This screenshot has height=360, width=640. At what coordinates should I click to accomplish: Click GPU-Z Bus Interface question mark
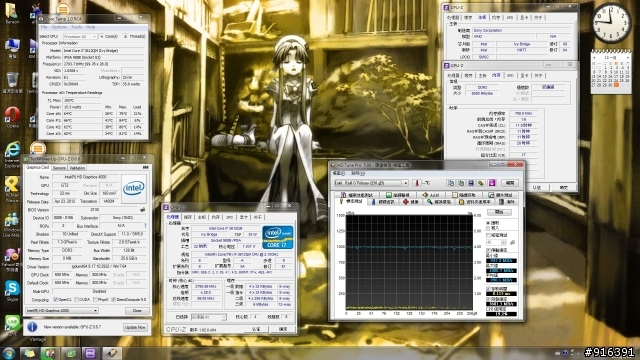click(145, 226)
